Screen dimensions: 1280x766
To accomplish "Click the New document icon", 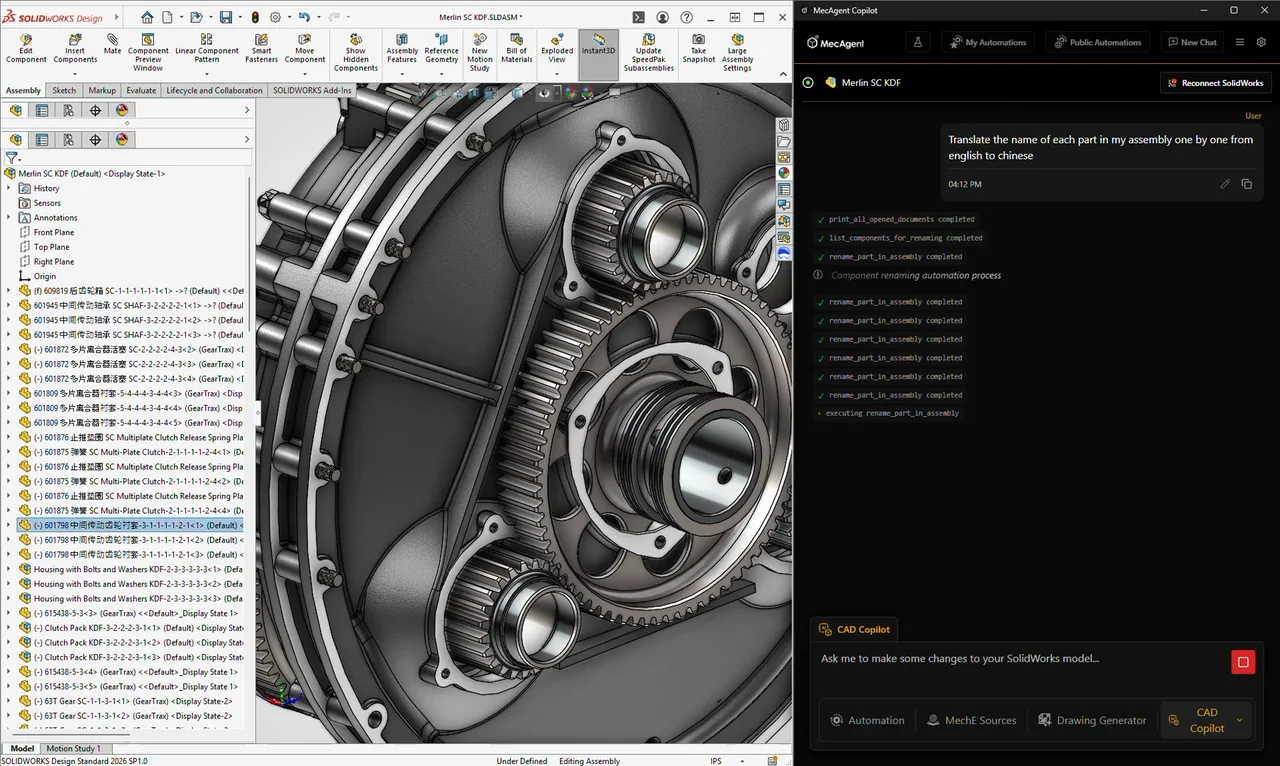I will [169, 17].
